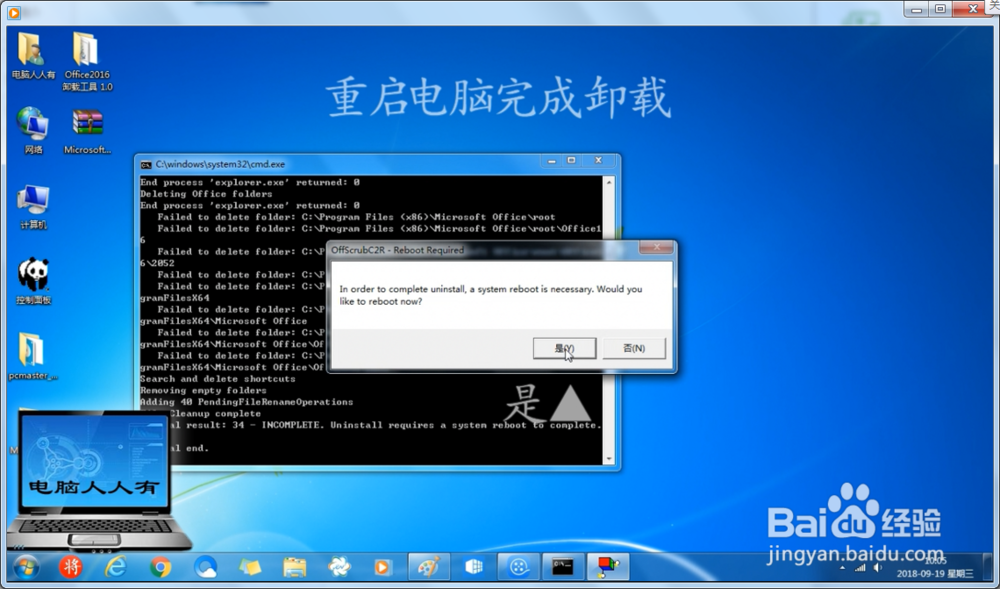1000x589 pixels.
Task: Show hidden system tray icons arrow
Action: tap(843, 568)
